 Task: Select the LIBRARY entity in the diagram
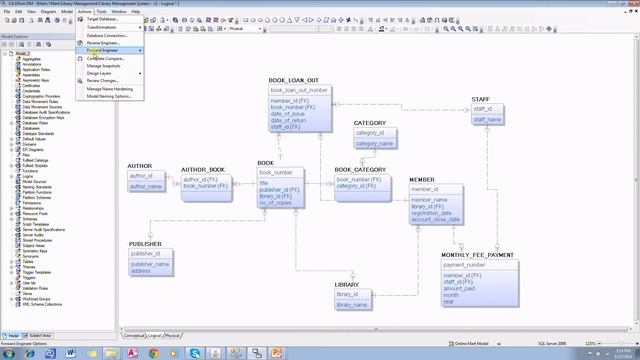pos(353,300)
